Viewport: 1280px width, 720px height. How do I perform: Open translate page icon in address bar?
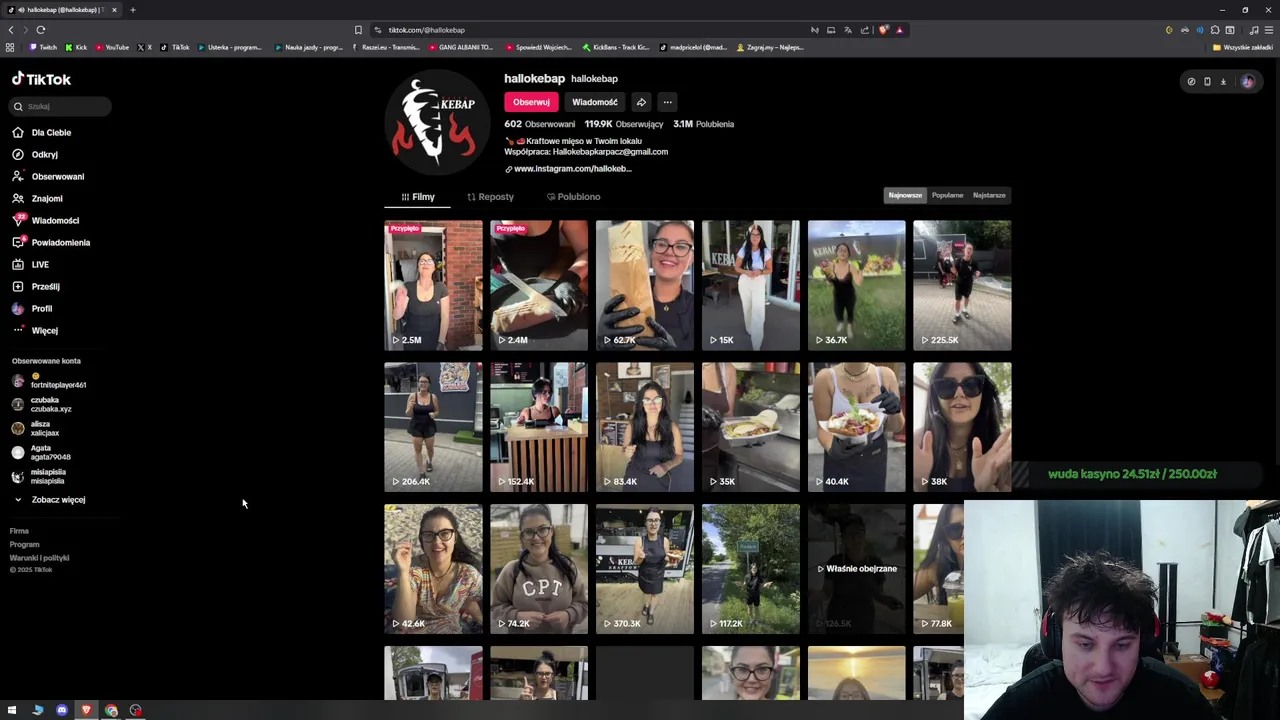848,30
